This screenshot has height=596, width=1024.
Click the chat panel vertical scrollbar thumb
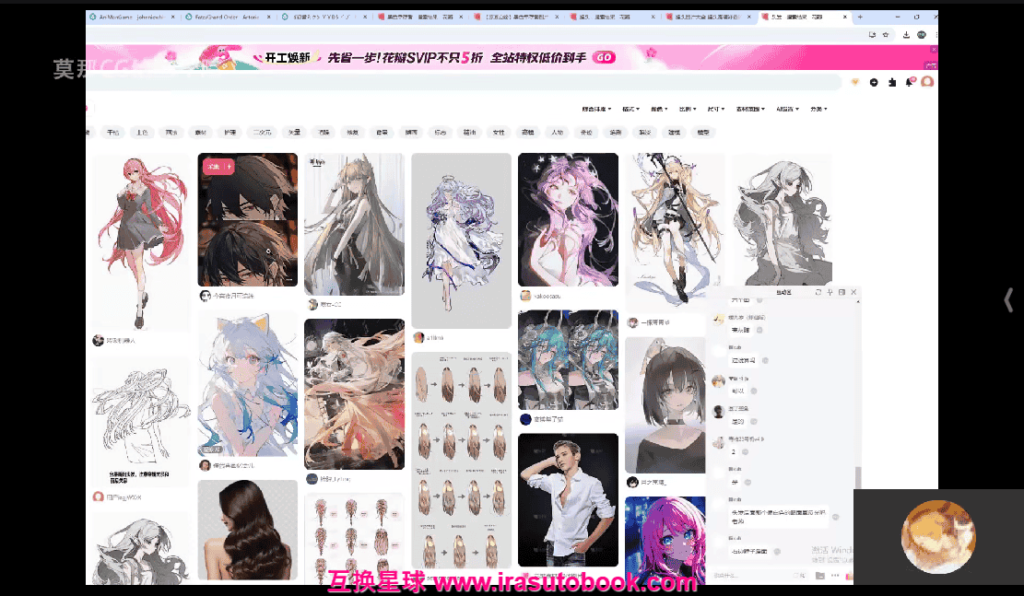(857, 477)
